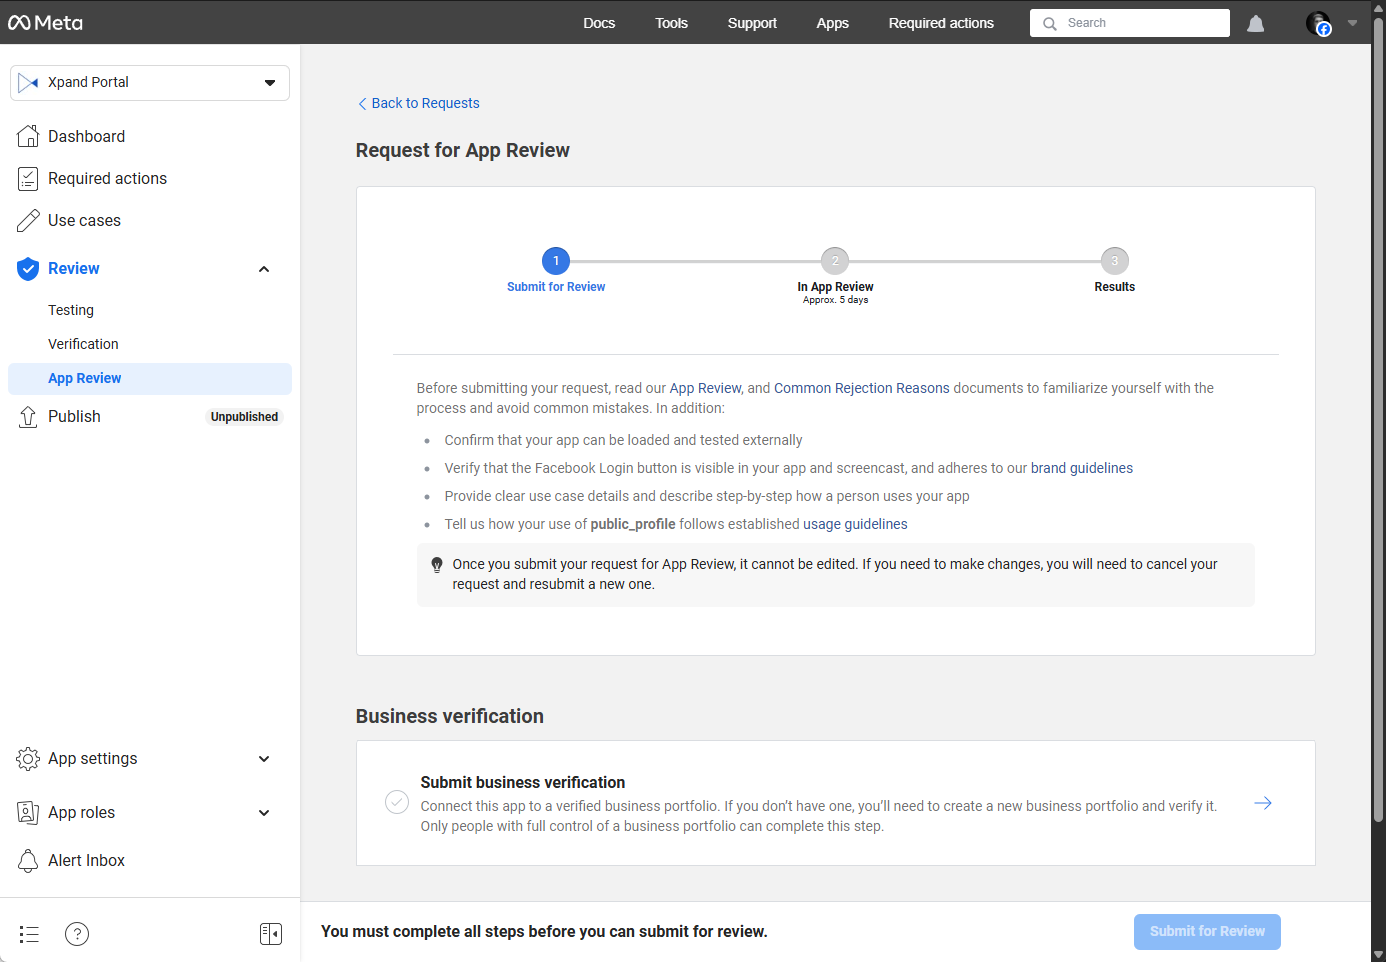
Task: Click the Results step label
Action: 1115,287
